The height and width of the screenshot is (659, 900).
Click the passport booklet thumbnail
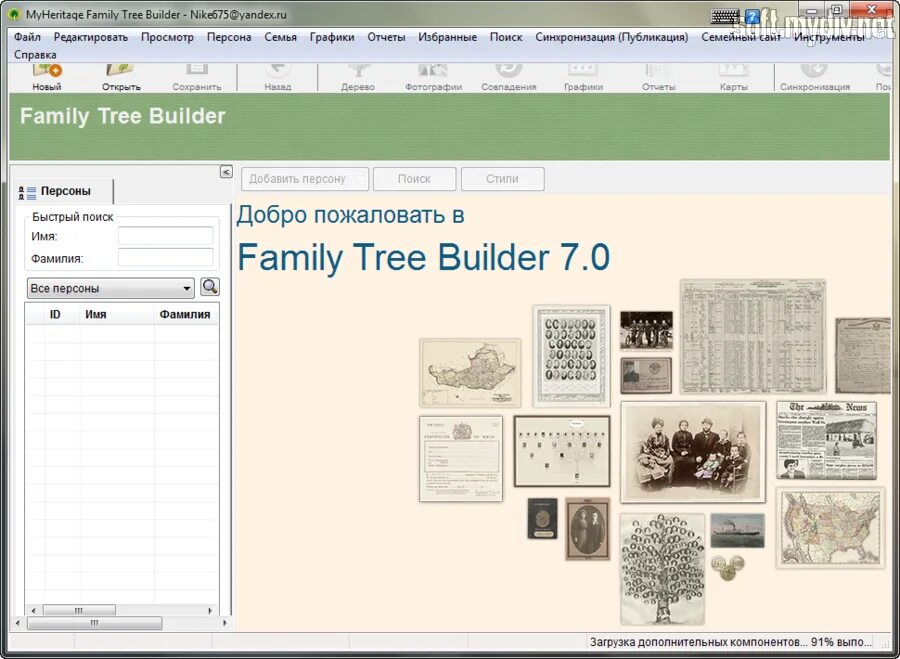tap(542, 518)
